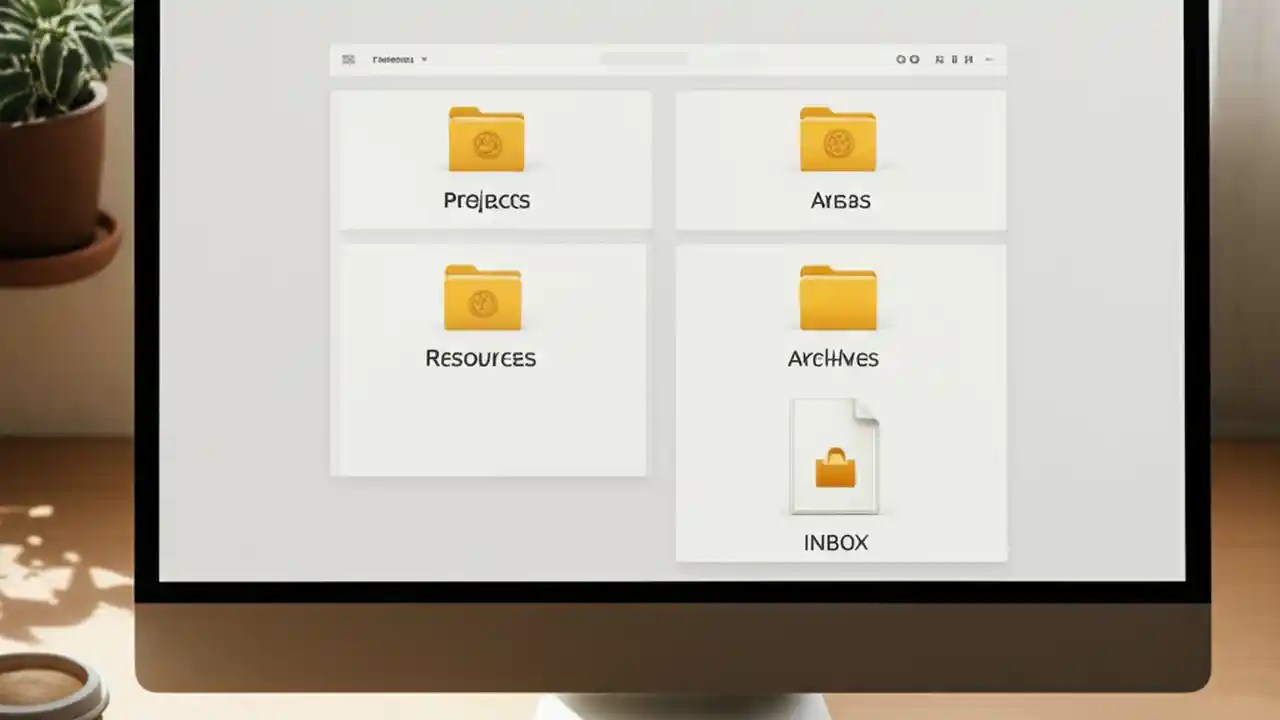
Task: Open the Inbox document icon
Action: tap(836, 455)
